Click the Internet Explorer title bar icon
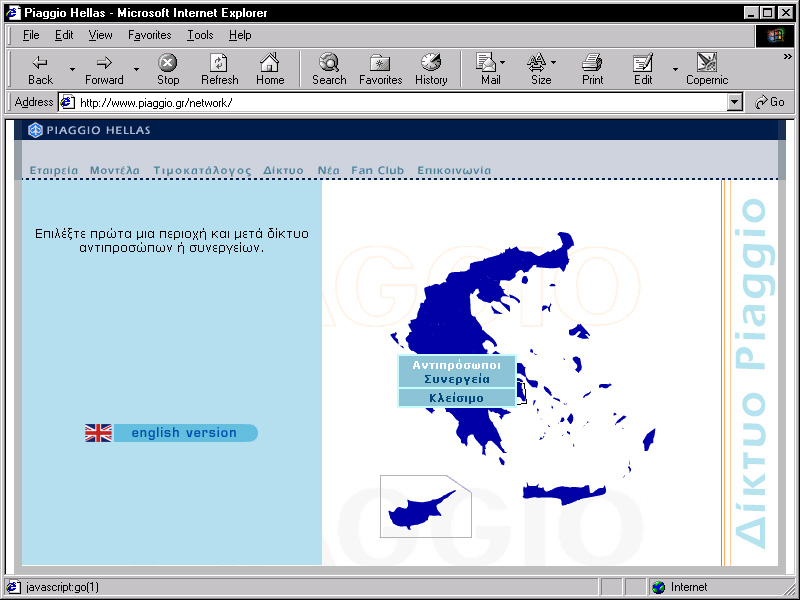 coord(13,13)
